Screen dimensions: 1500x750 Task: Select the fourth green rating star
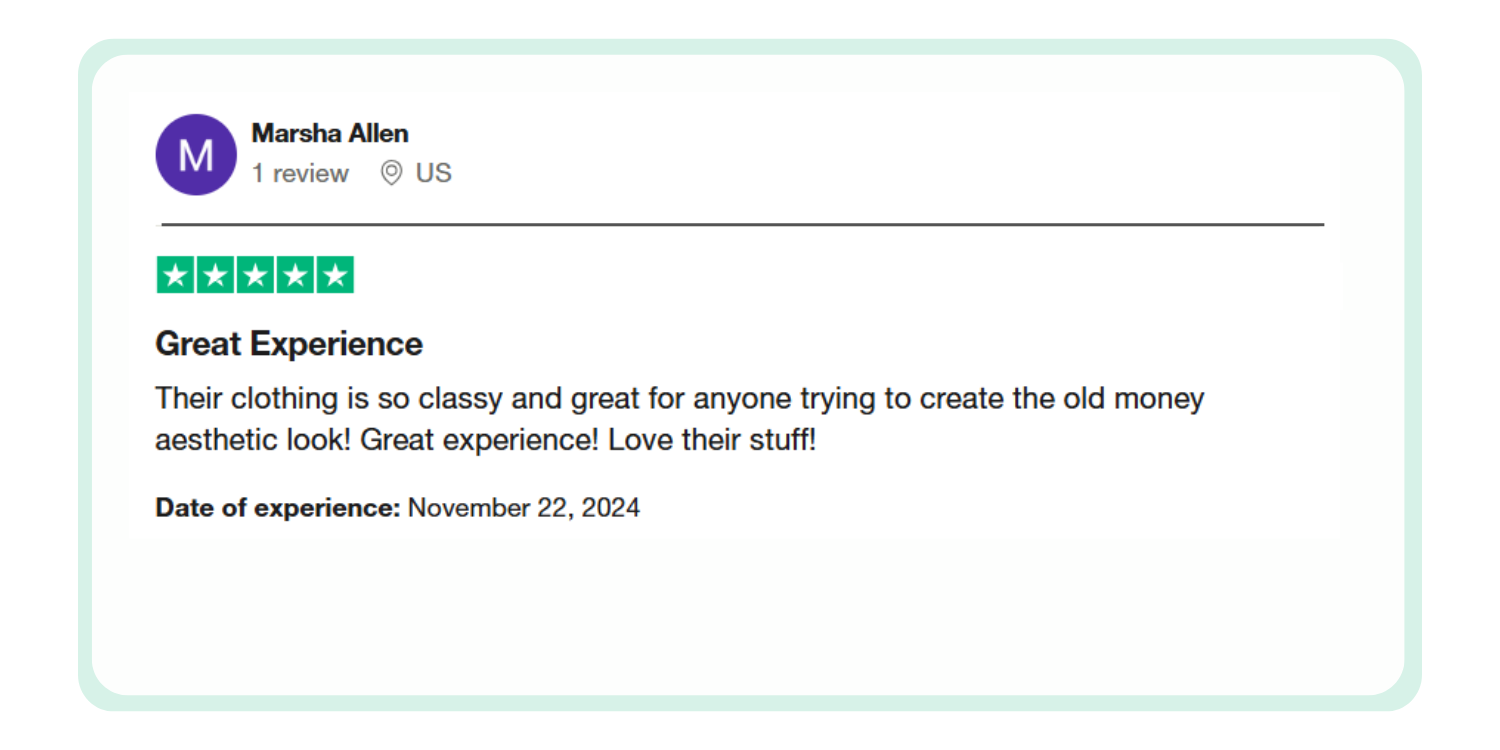point(295,275)
